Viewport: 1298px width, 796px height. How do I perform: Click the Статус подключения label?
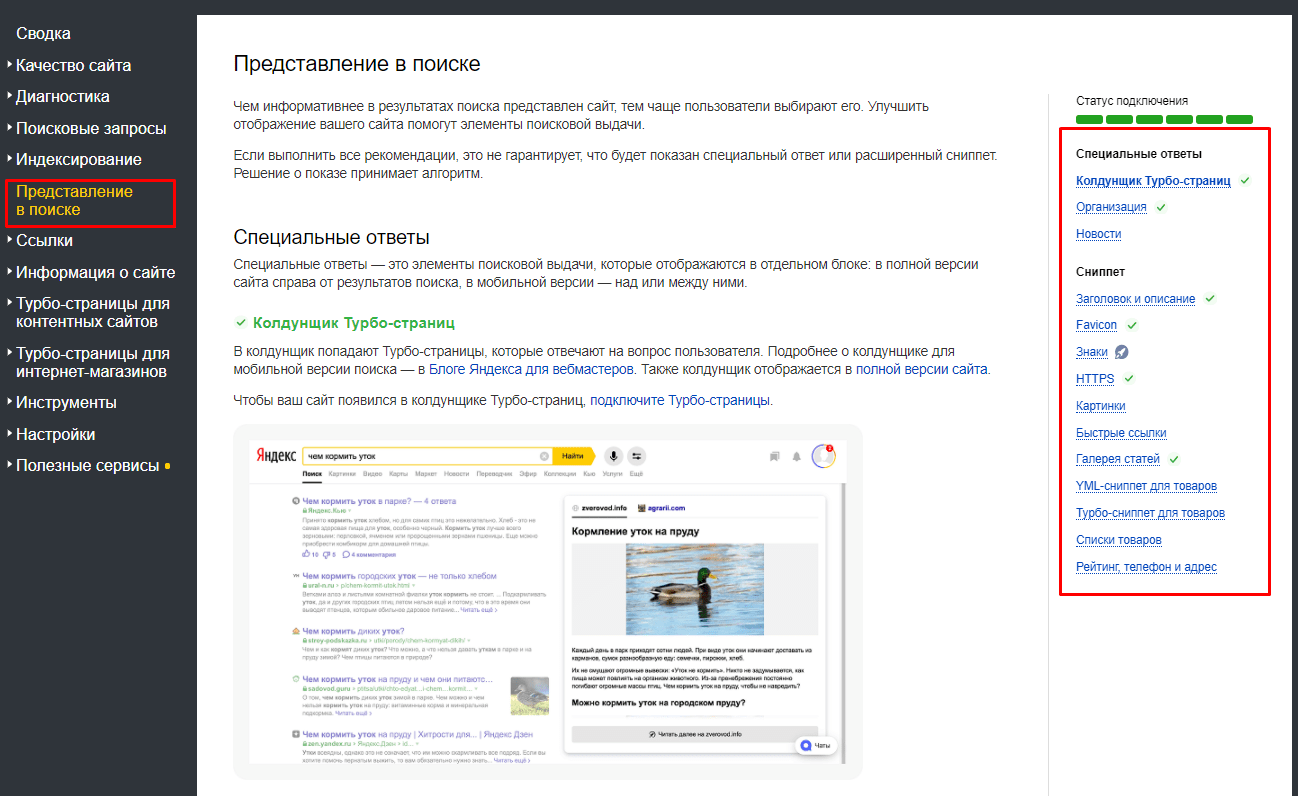(1132, 101)
